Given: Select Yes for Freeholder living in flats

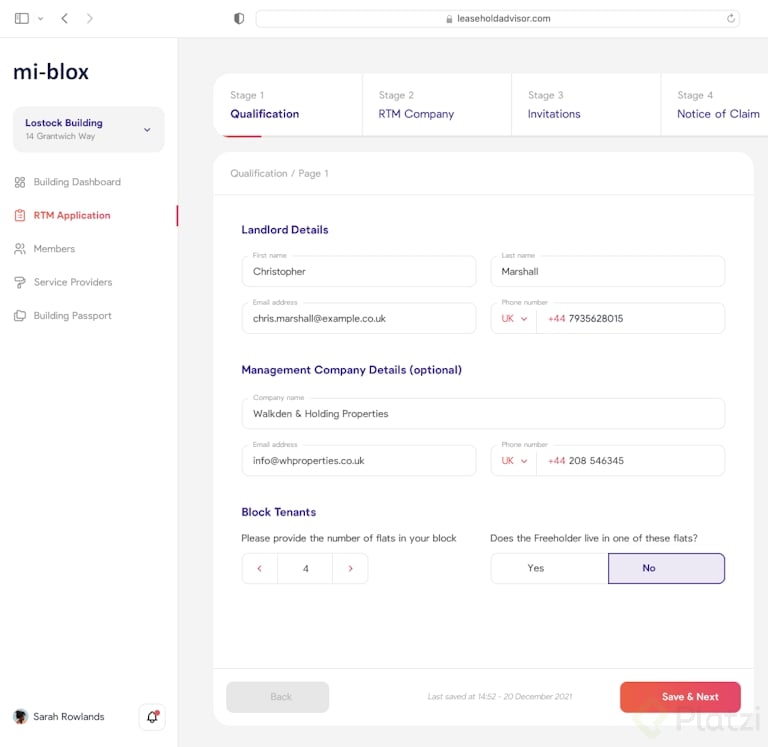Looking at the screenshot, I should click(x=536, y=568).
